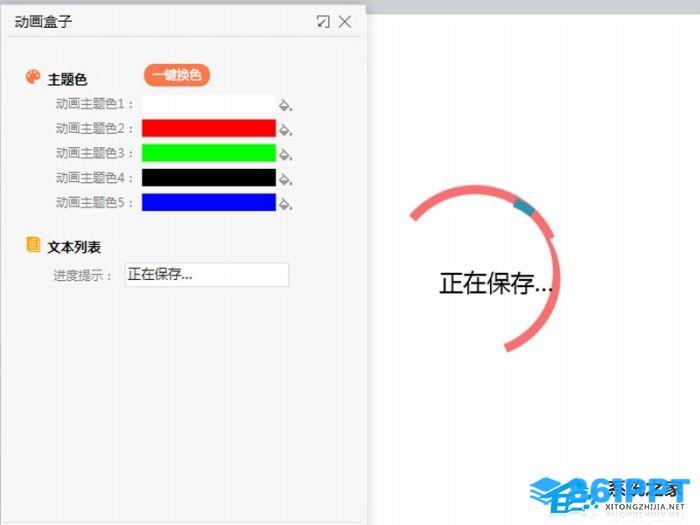Screen dimensions: 700x525
Task: Select the black theme color 4 swatch
Action: pyautogui.click(x=208, y=177)
